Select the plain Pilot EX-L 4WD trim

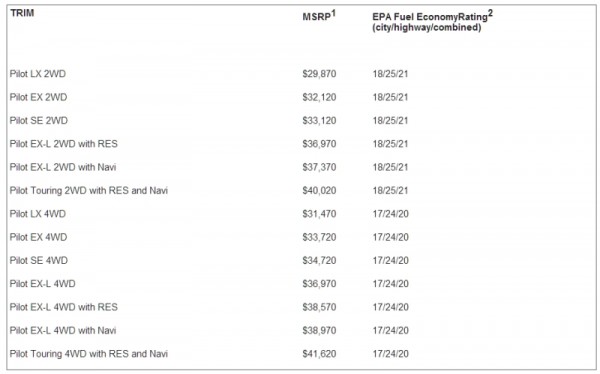[x=42, y=284]
